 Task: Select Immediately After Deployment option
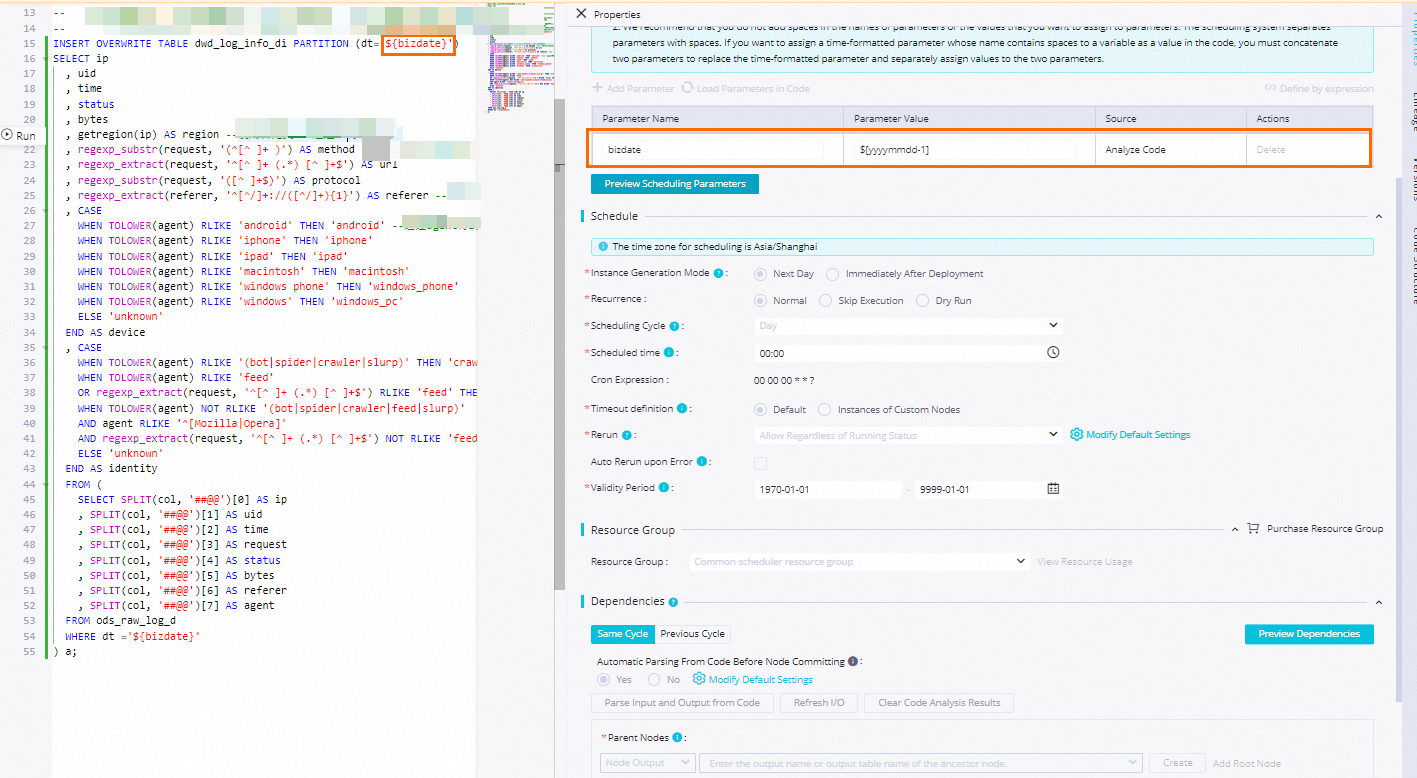tap(832, 273)
